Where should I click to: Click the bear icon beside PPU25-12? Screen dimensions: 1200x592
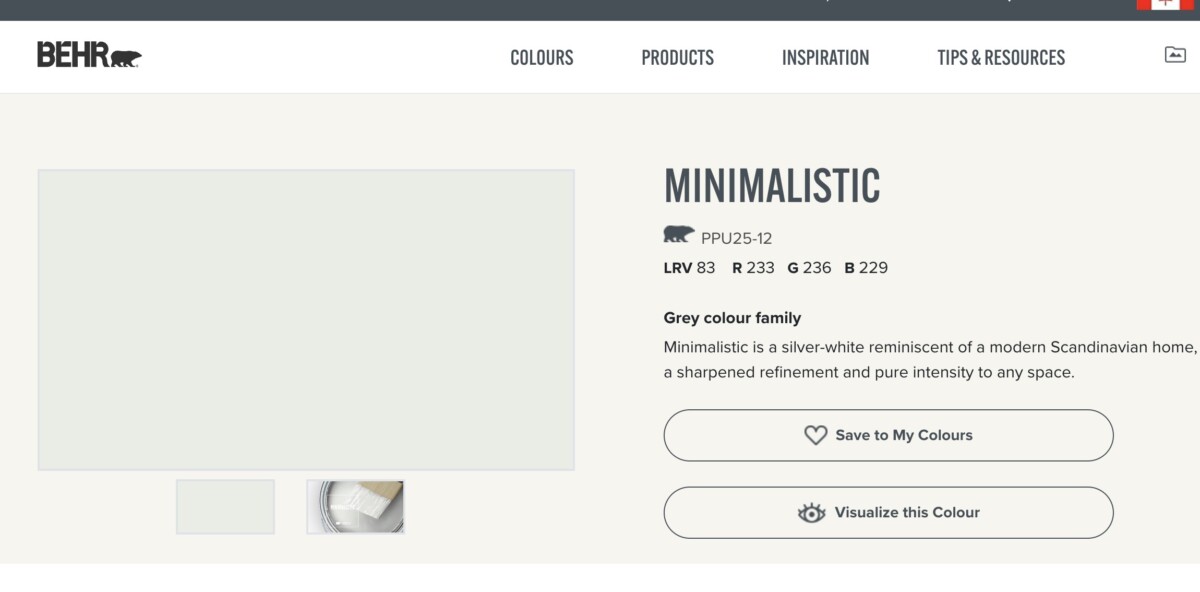(678, 233)
